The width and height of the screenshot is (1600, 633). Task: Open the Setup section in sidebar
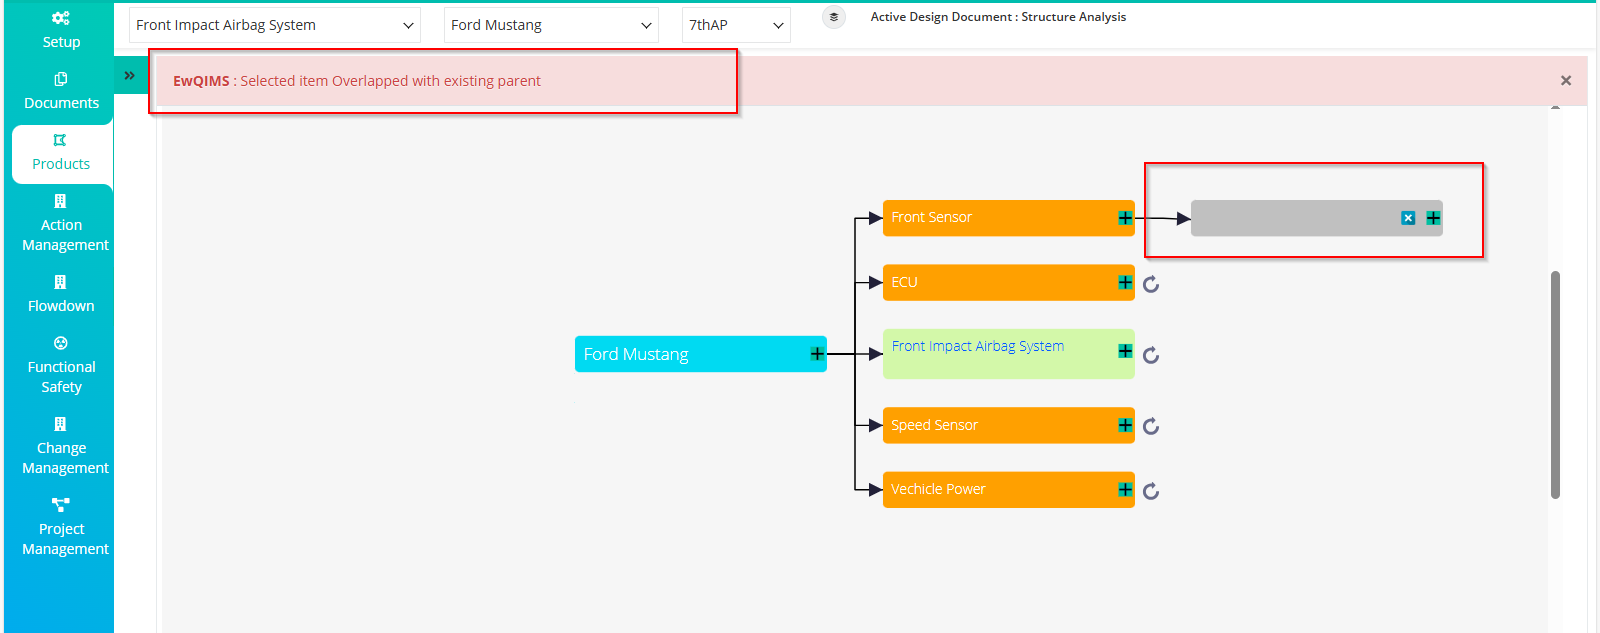click(61, 30)
